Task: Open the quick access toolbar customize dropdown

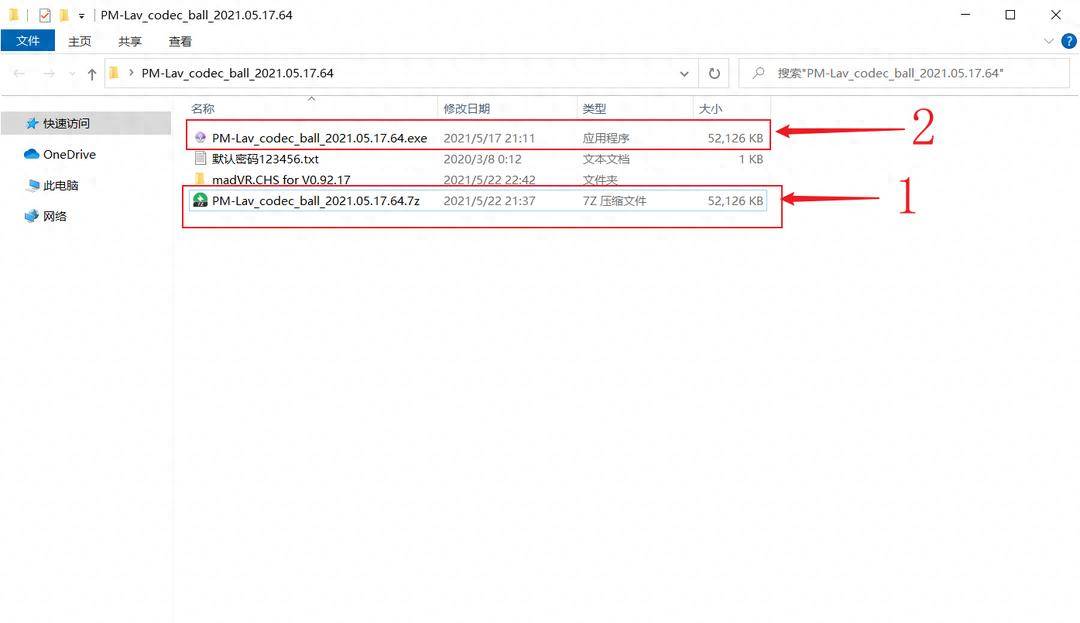Action: [x=82, y=17]
